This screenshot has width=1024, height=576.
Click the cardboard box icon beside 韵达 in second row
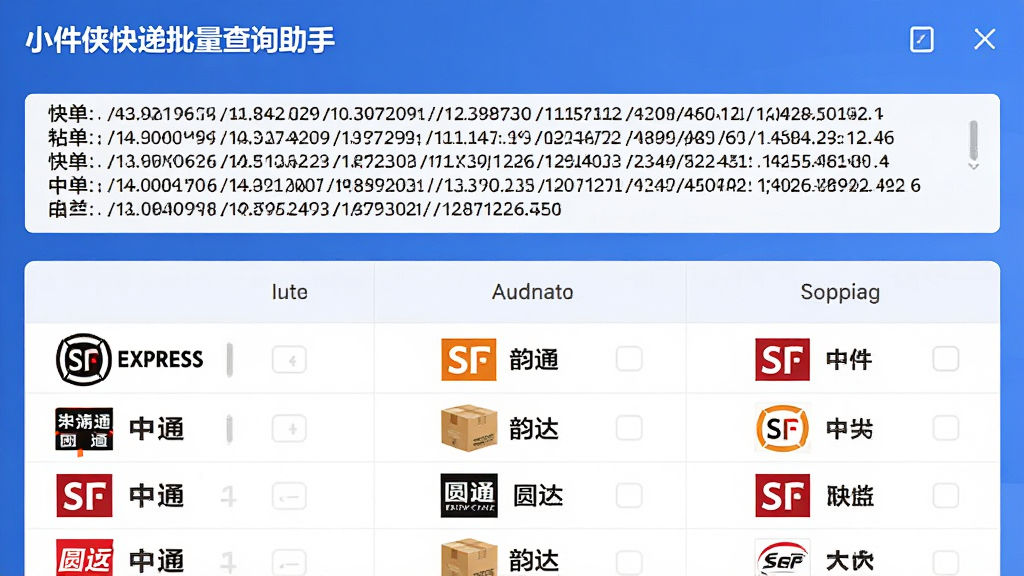coord(469,428)
